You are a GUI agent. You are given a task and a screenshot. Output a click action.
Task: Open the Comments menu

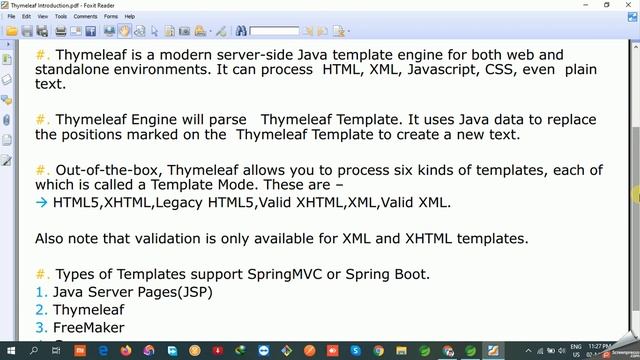[x=85, y=16]
